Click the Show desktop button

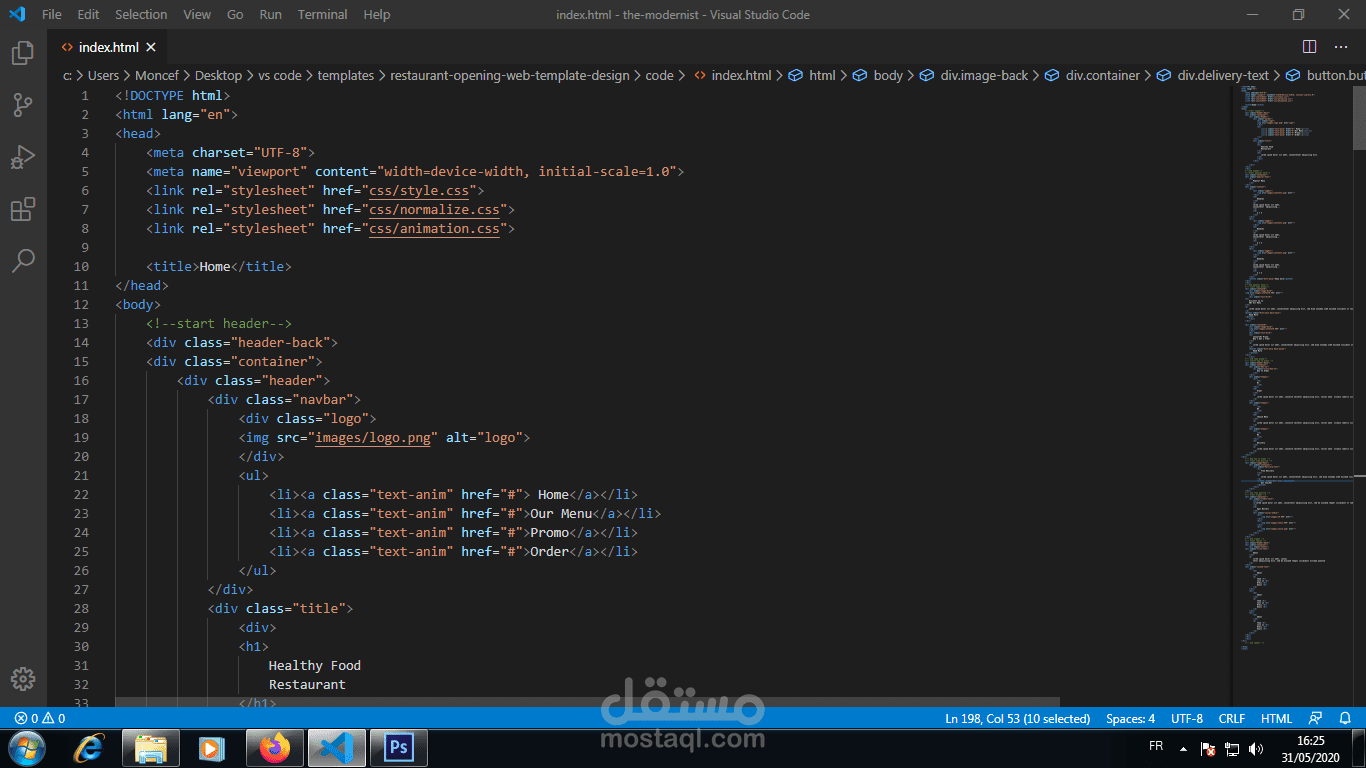(x=1358, y=748)
